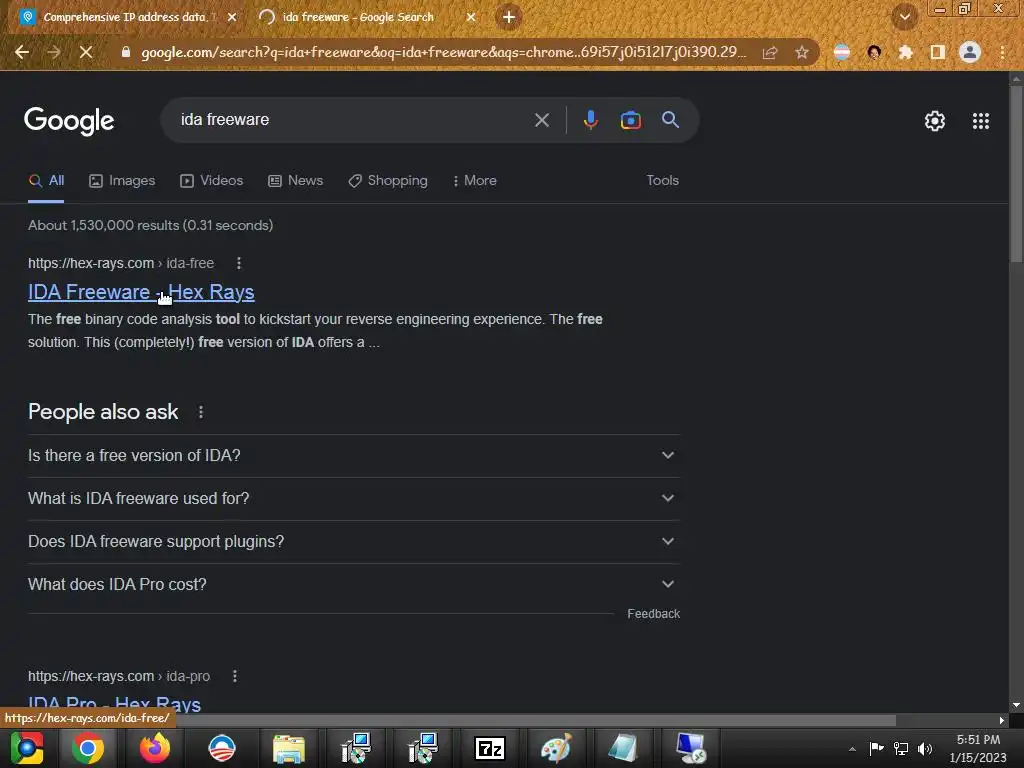Click the taskbar clock 5:51 PM
This screenshot has width=1024, height=768.
[978, 740]
